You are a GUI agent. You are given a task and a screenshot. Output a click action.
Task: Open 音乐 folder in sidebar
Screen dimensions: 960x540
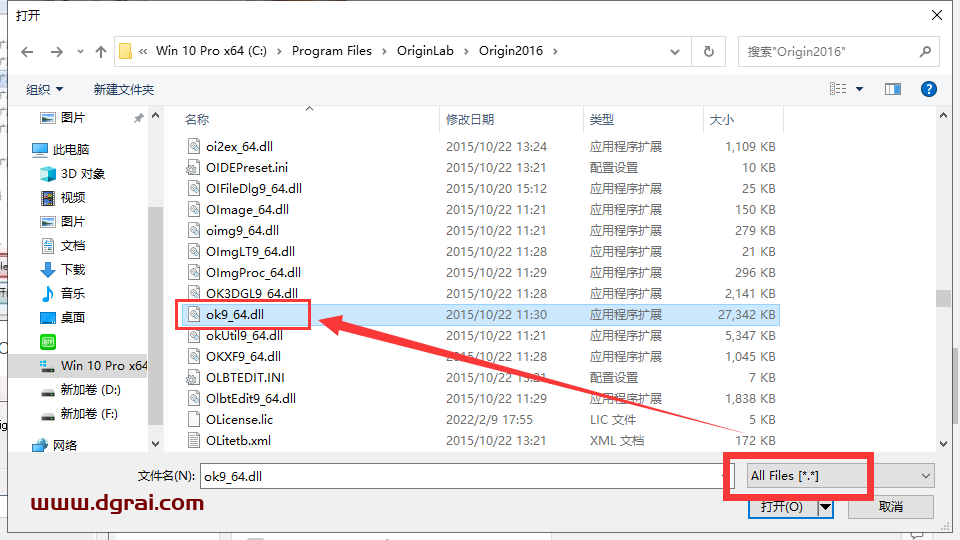pos(63,293)
